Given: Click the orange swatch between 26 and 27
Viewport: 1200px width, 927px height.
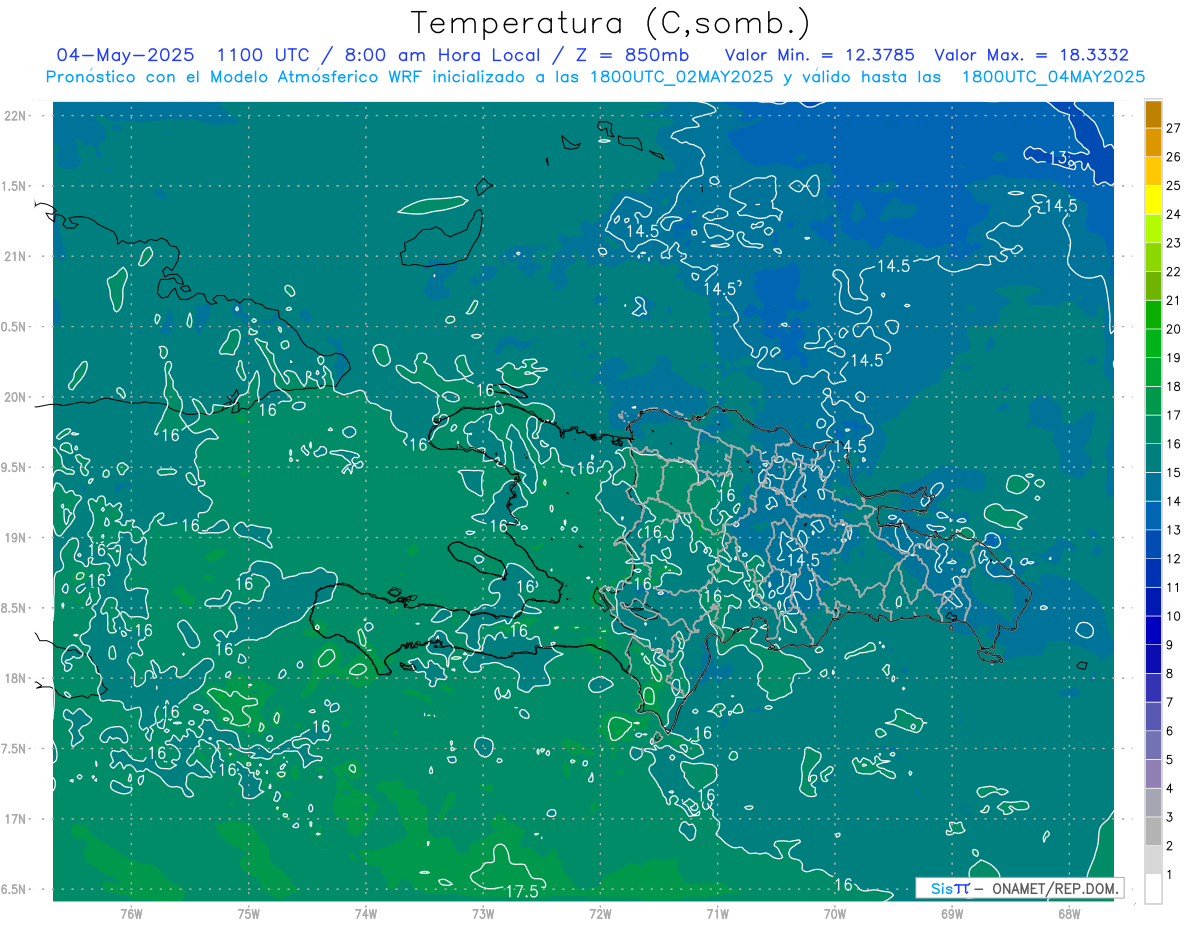Looking at the screenshot, I should (1153, 142).
